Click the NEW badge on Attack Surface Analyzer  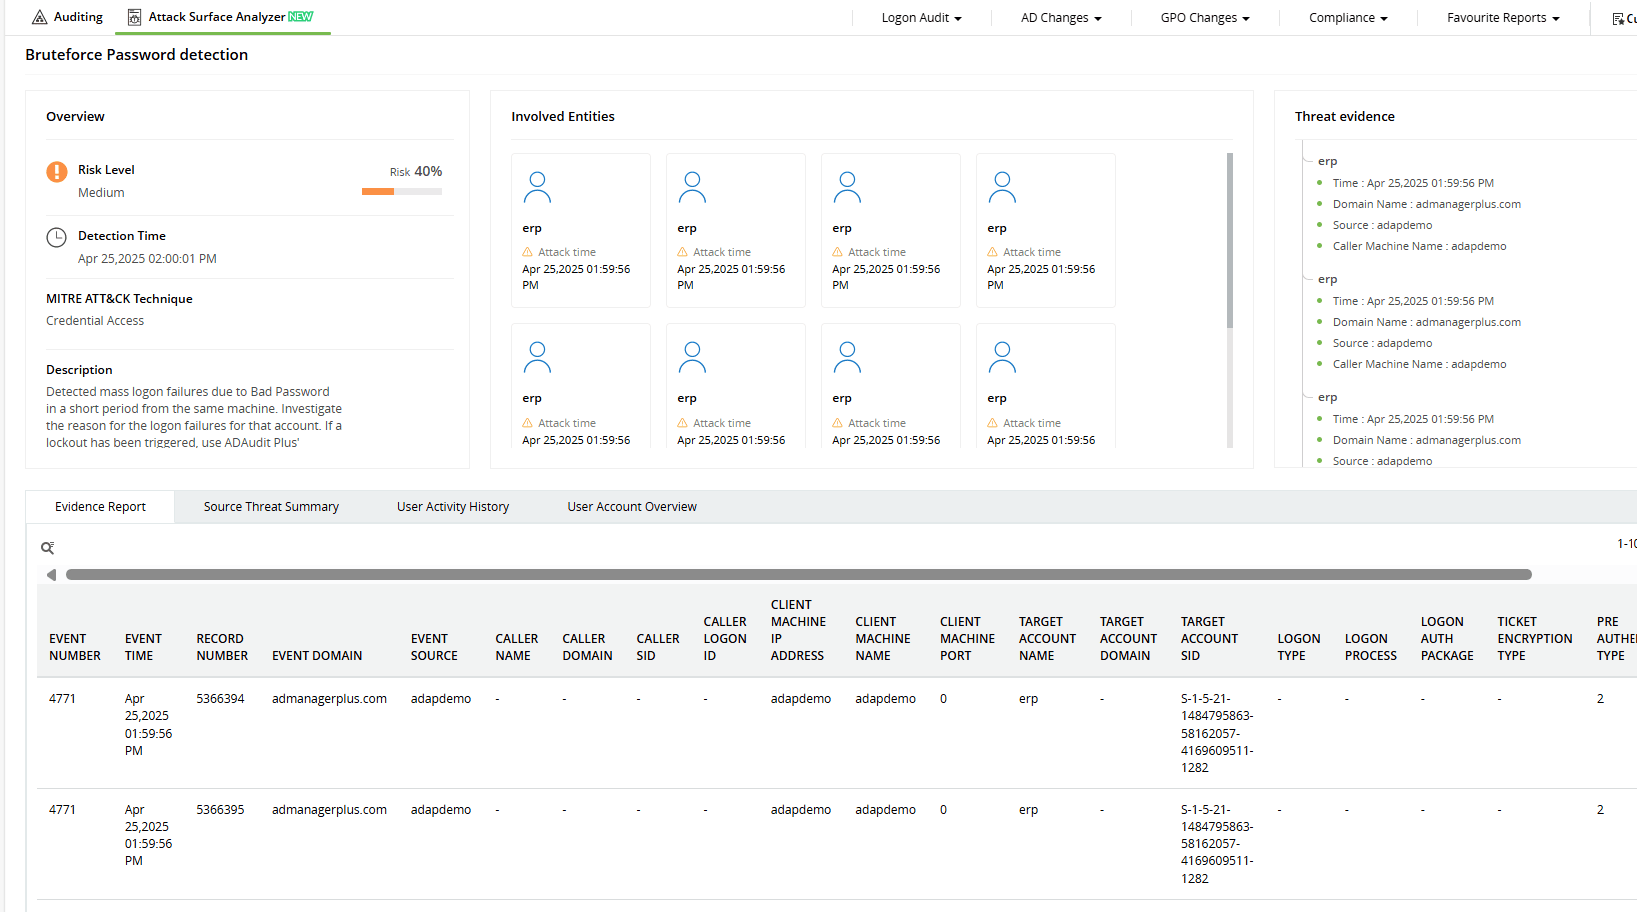pos(300,16)
